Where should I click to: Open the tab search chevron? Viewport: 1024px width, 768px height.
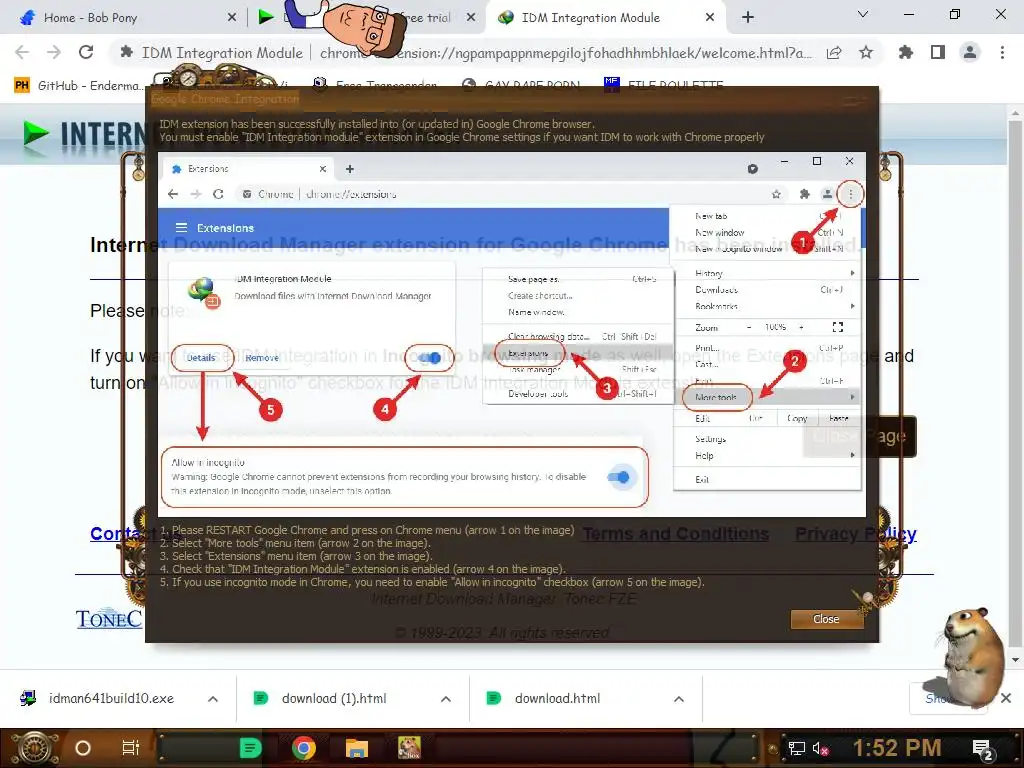point(863,14)
